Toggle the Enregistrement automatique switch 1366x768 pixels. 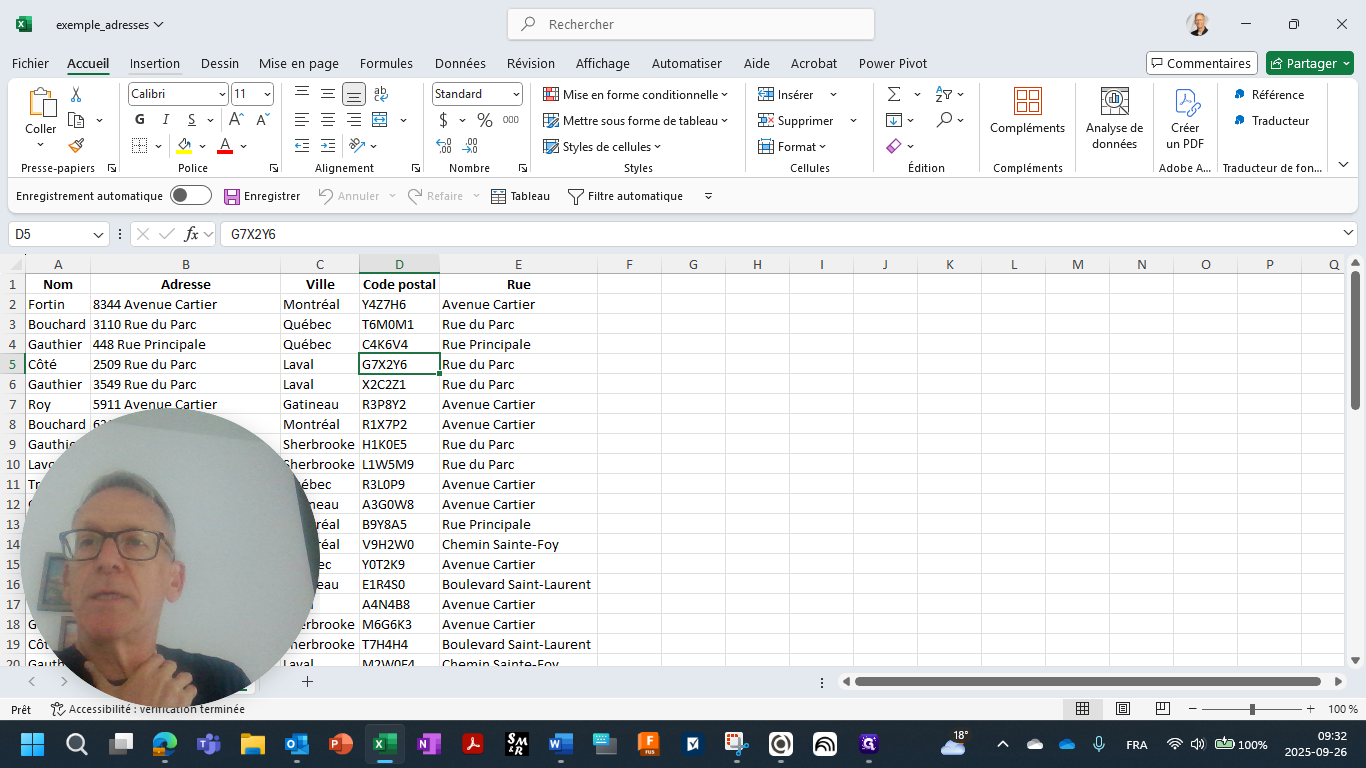[x=190, y=196]
